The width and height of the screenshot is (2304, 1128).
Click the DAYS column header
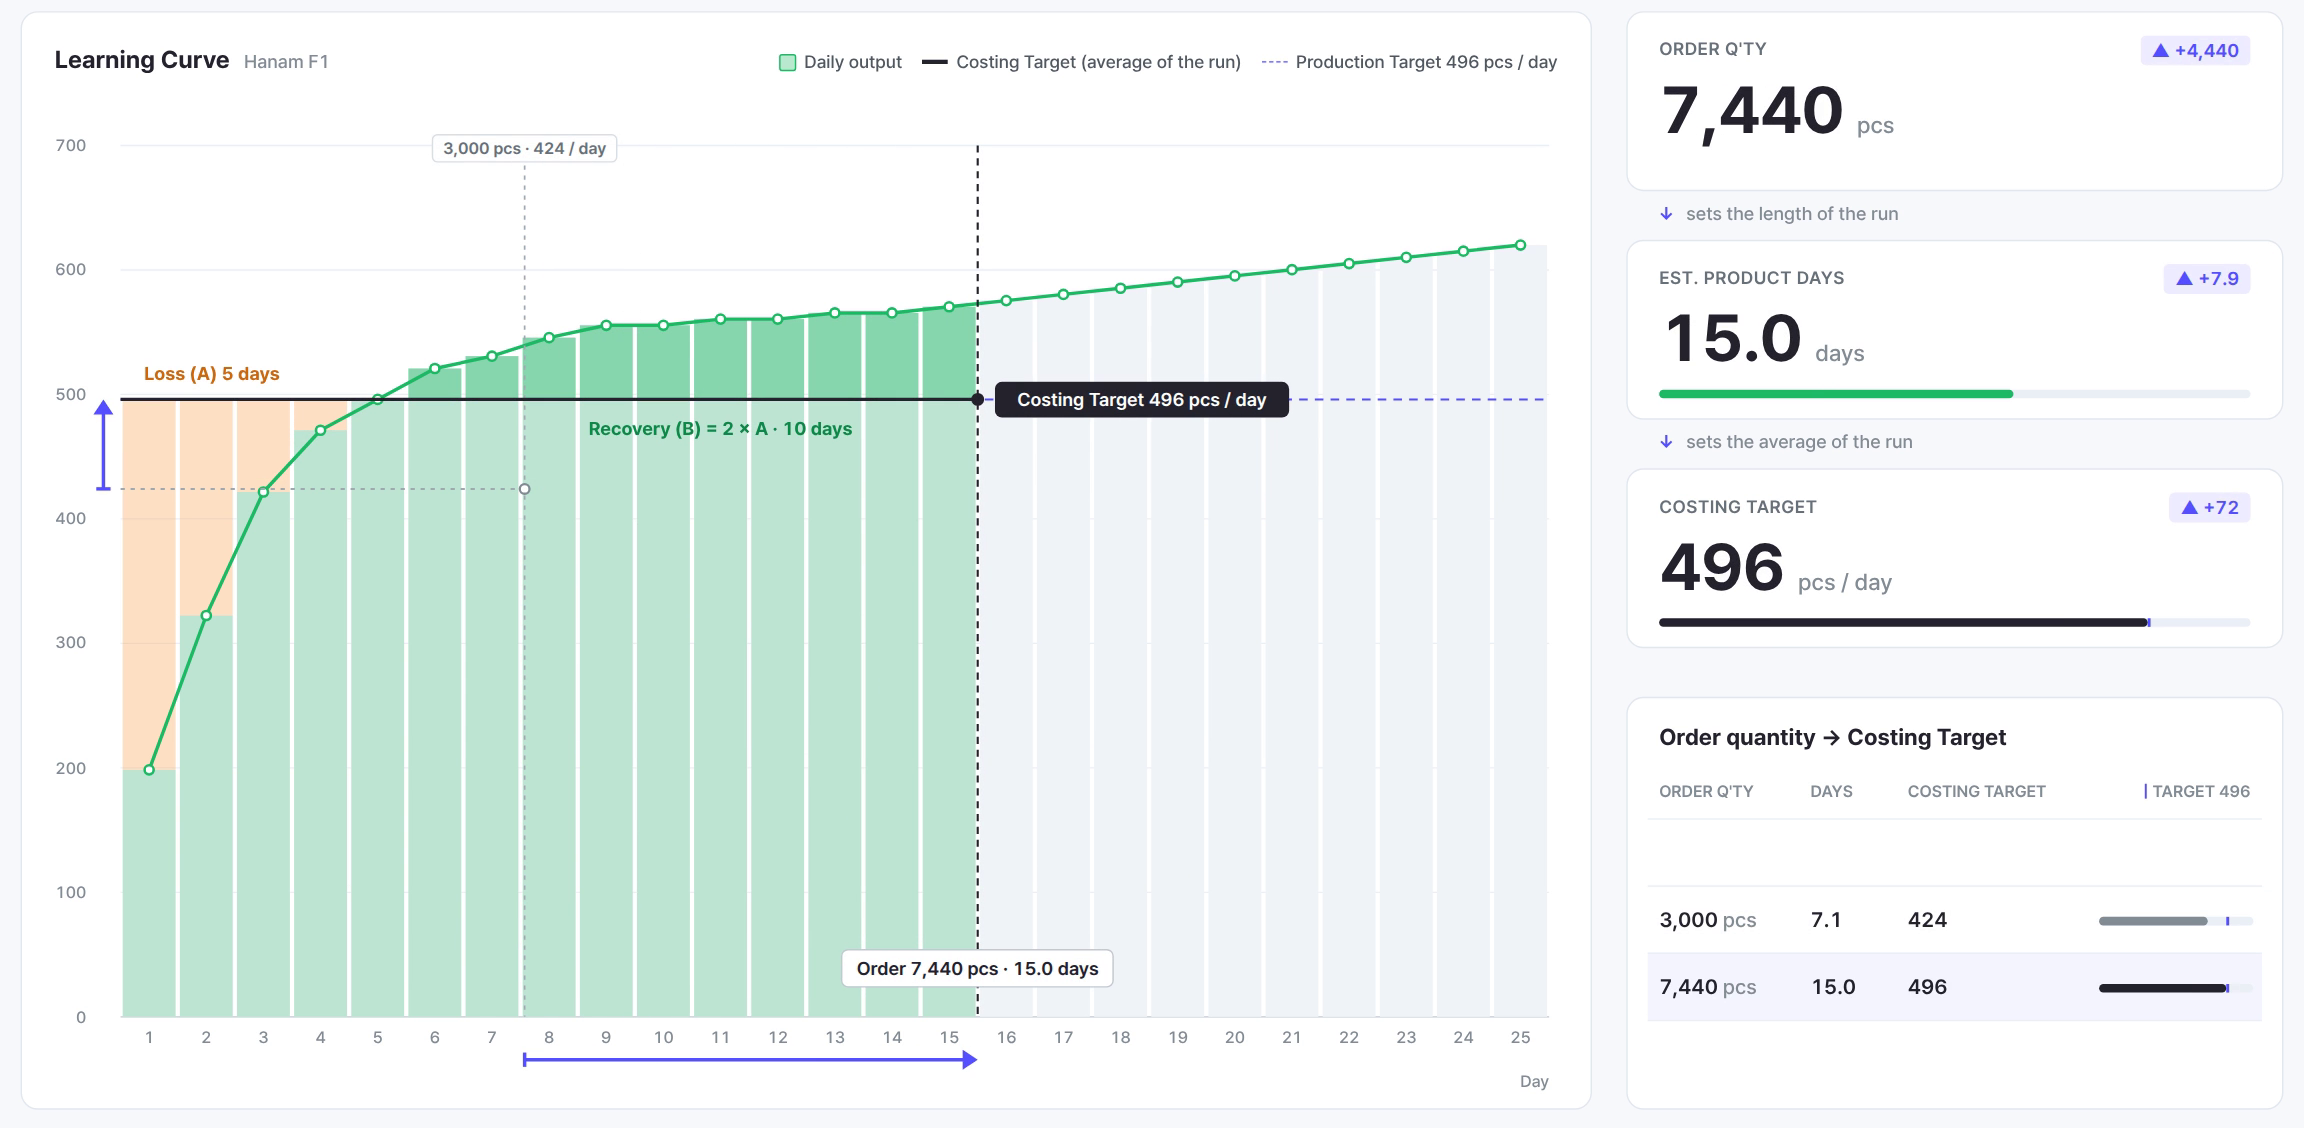click(x=1831, y=791)
